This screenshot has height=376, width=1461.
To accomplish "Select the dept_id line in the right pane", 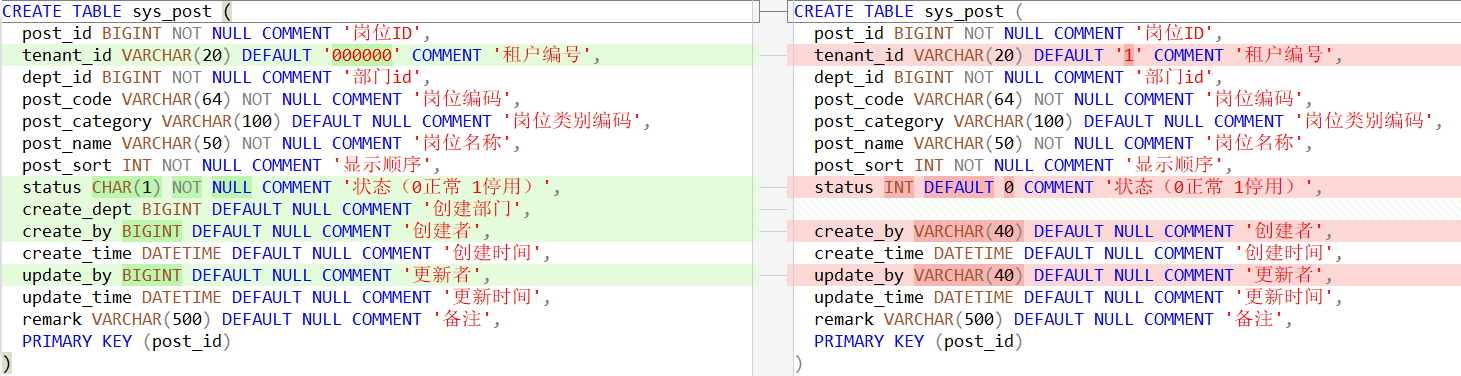I will point(1018,77).
